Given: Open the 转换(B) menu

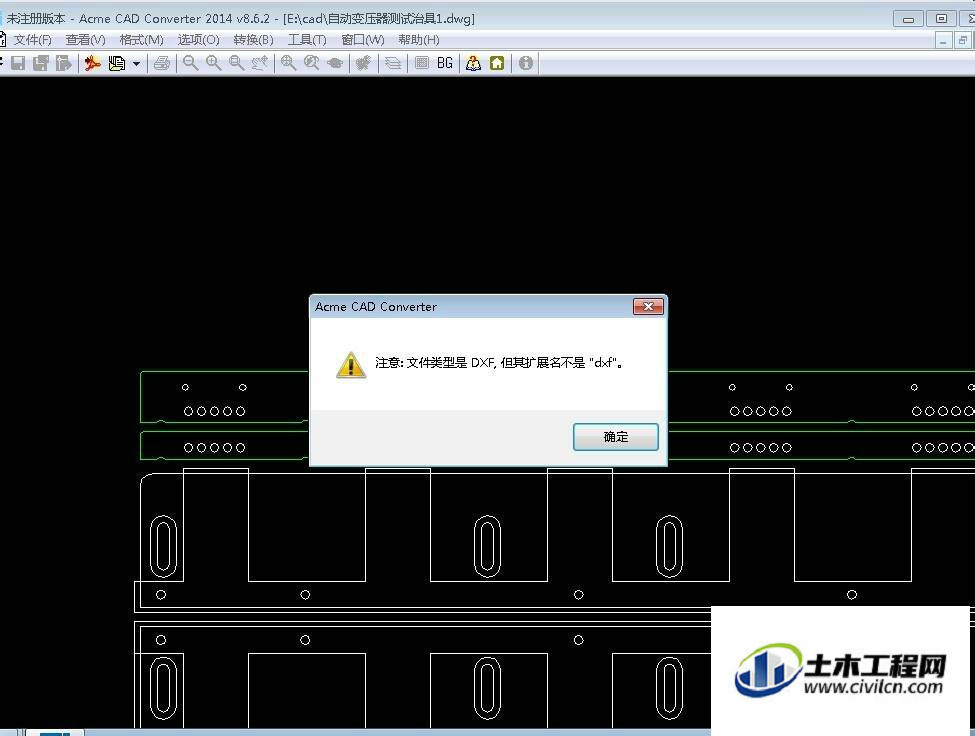Looking at the screenshot, I should tap(253, 40).
